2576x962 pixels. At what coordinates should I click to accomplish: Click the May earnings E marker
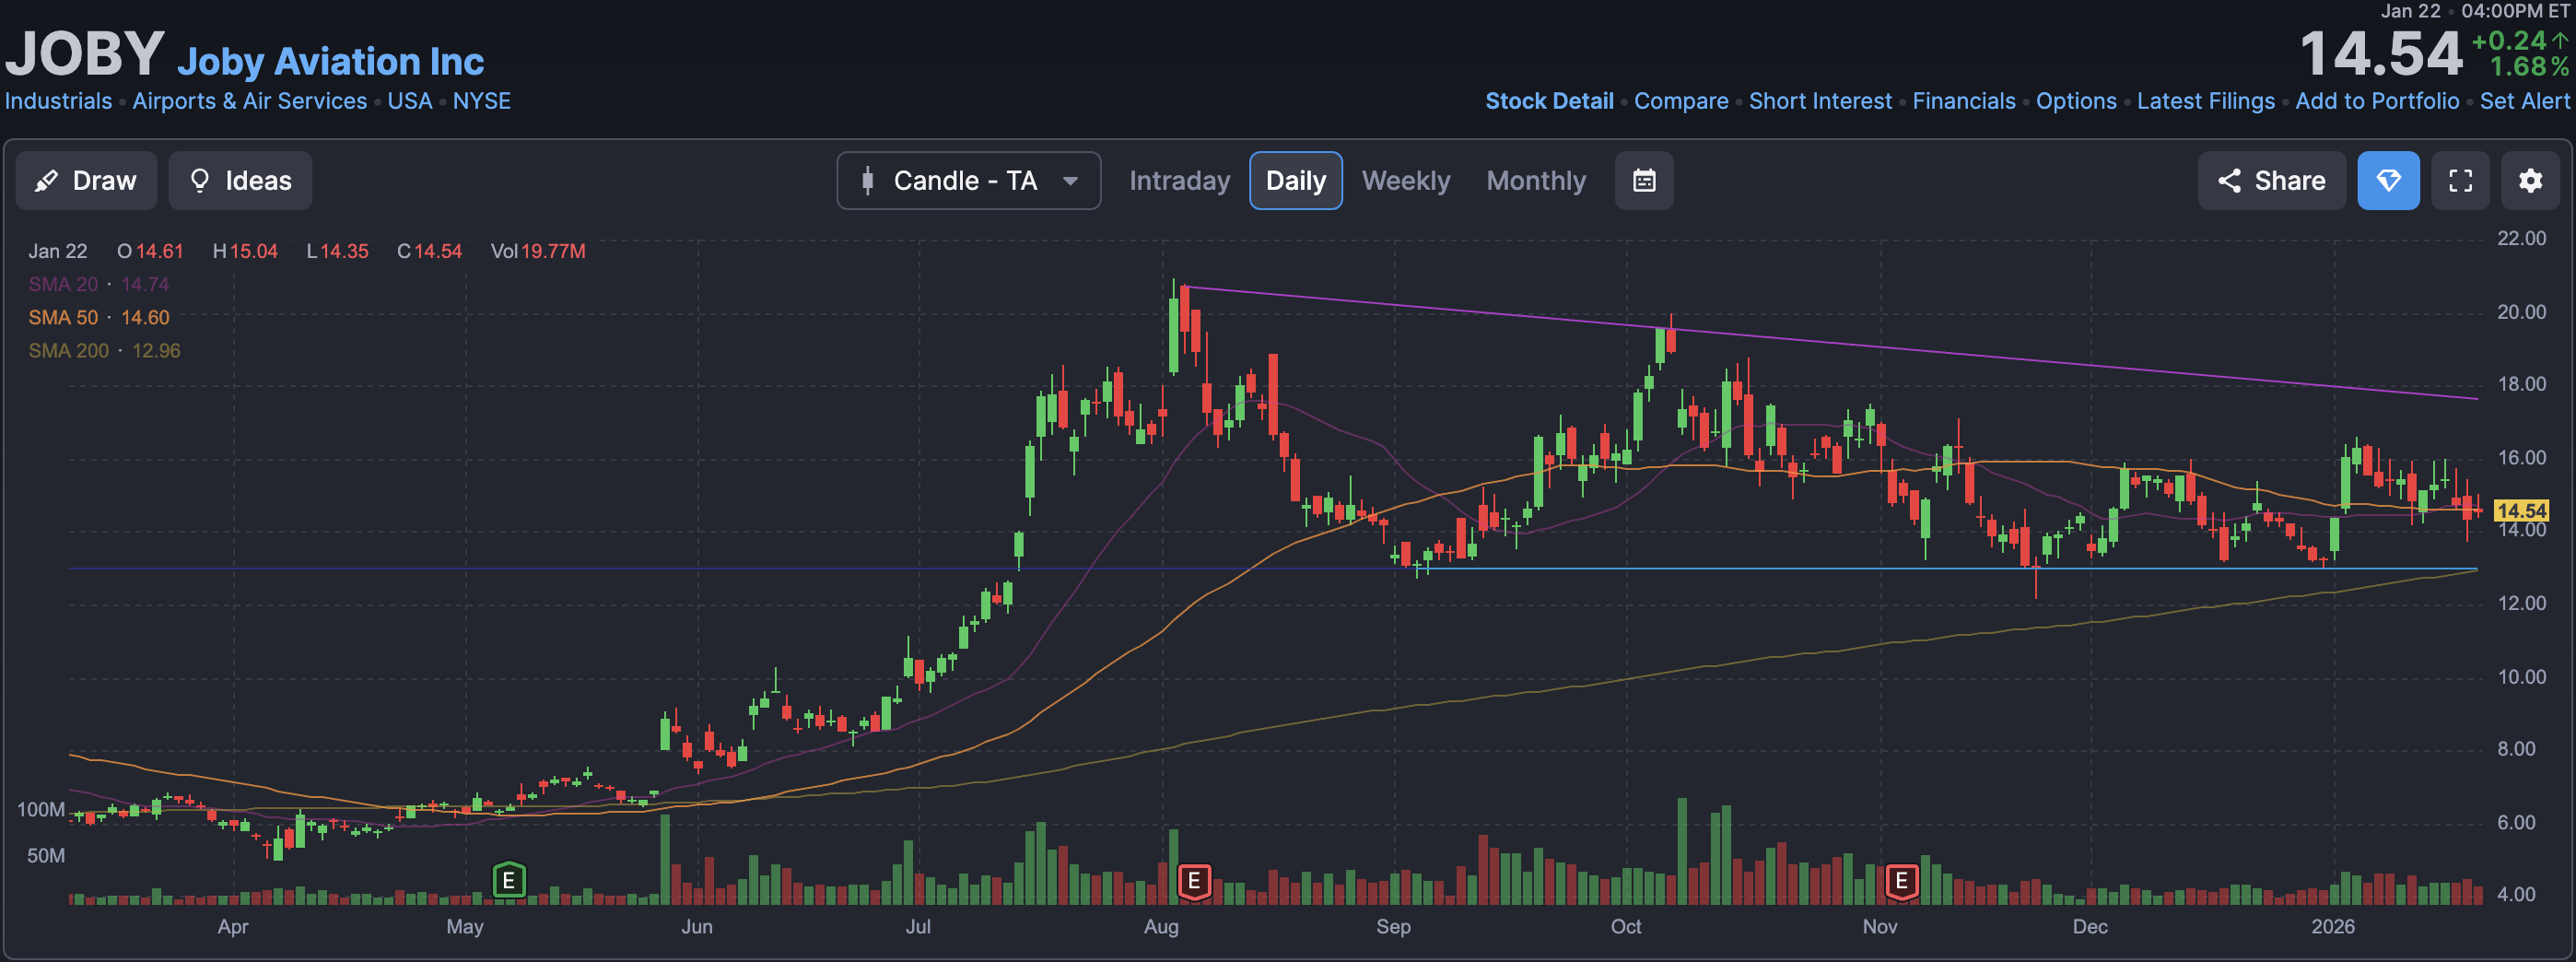[x=509, y=881]
